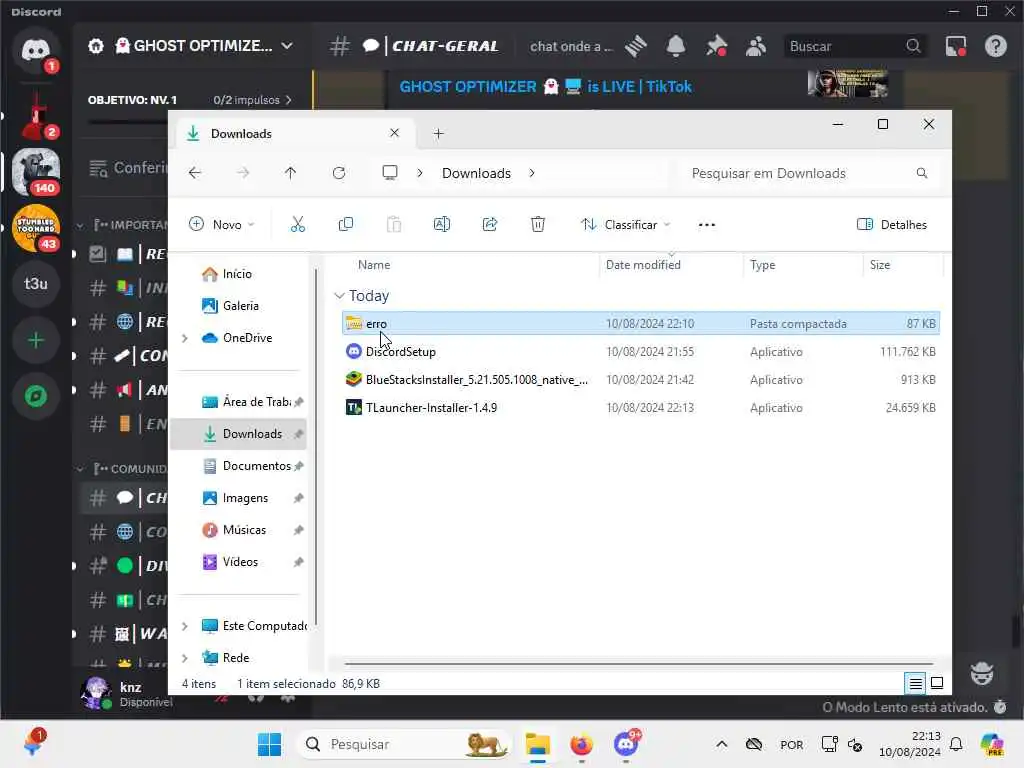Click the Cut icon in Explorer toolbar
The height and width of the screenshot is (768, 1024).
298,225
